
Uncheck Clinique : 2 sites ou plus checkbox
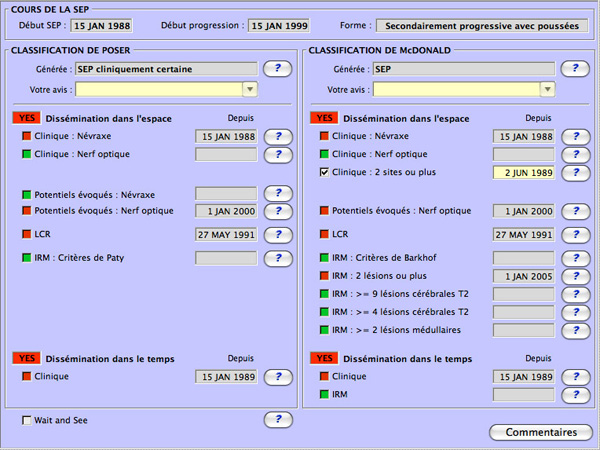324,173
